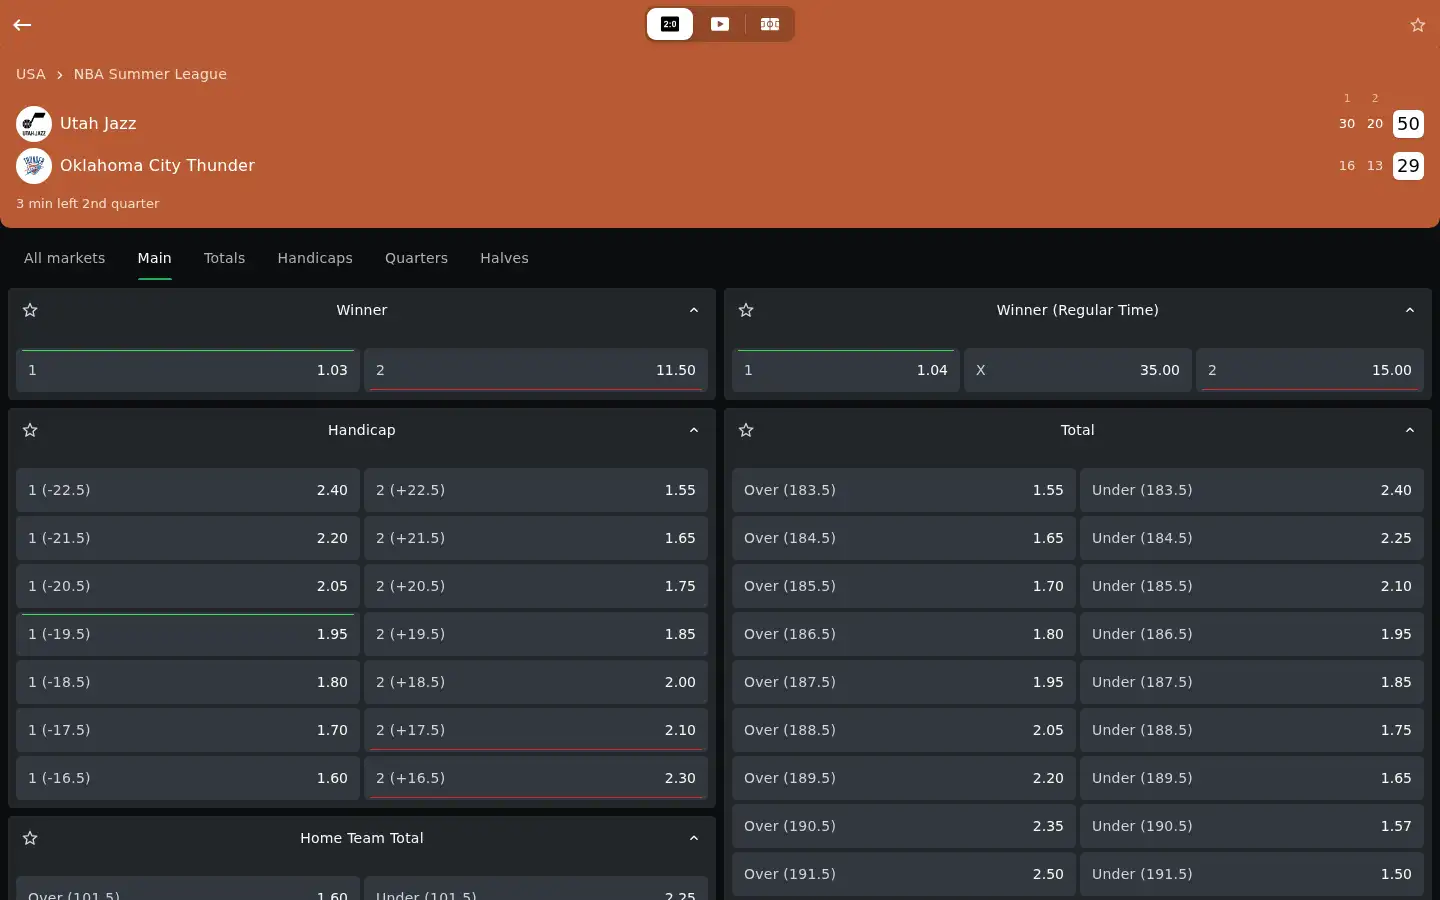Screen dimensions: 1440x900
Task: Go back using the left arrow
Action: tap(22, 25)
